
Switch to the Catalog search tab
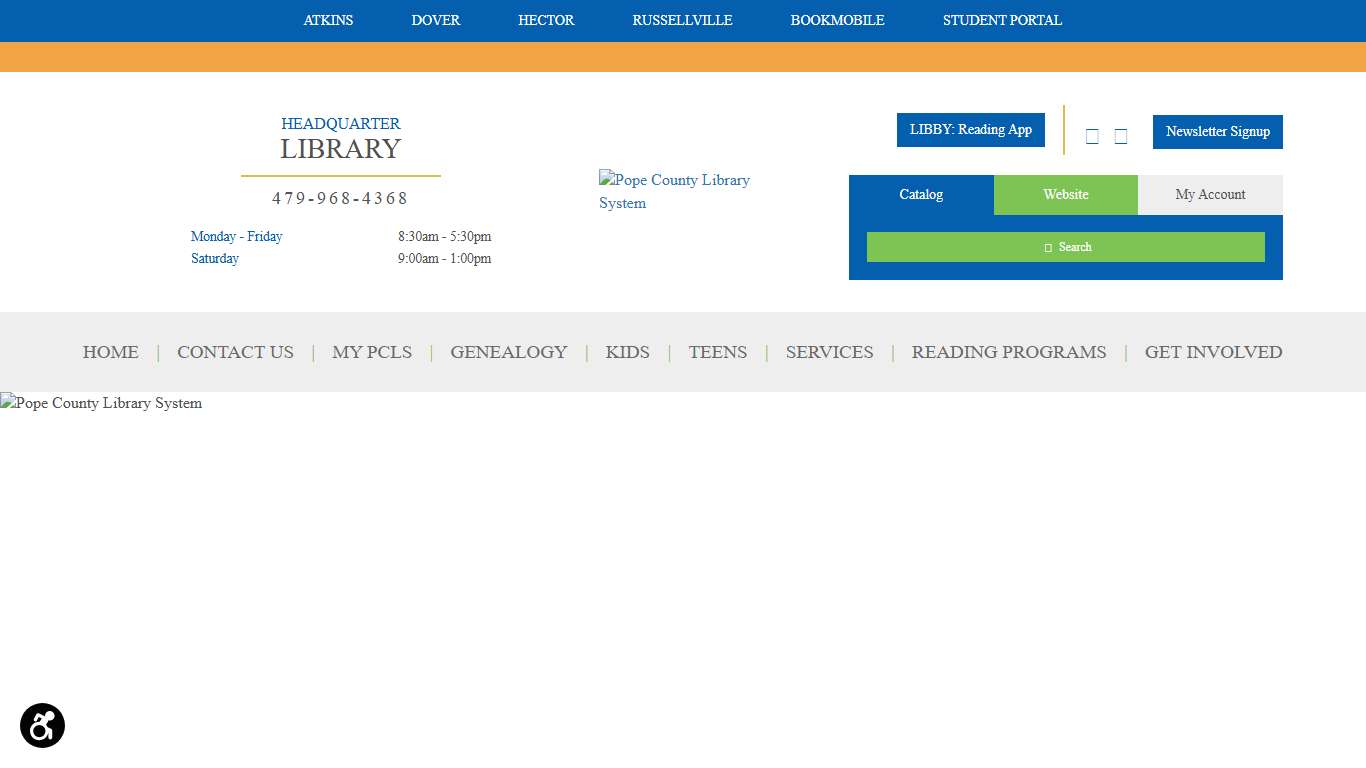(x=920, y=194)
